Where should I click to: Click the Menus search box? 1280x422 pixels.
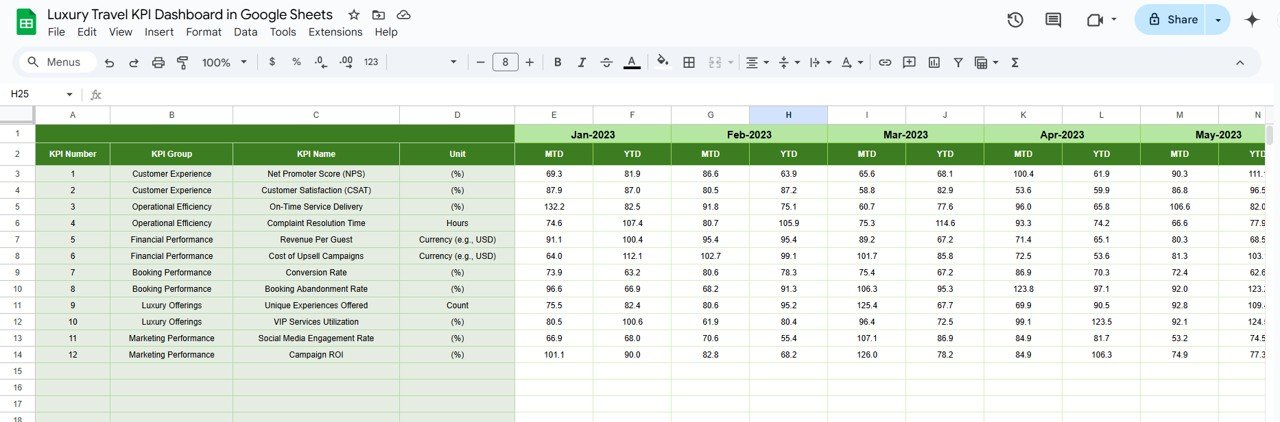(x=57, y=62)
